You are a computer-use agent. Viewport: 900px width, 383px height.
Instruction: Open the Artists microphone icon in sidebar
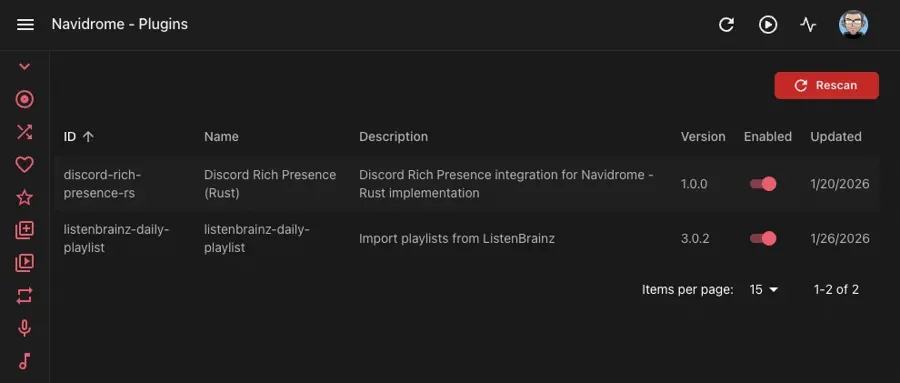click(x=24, y=328)
